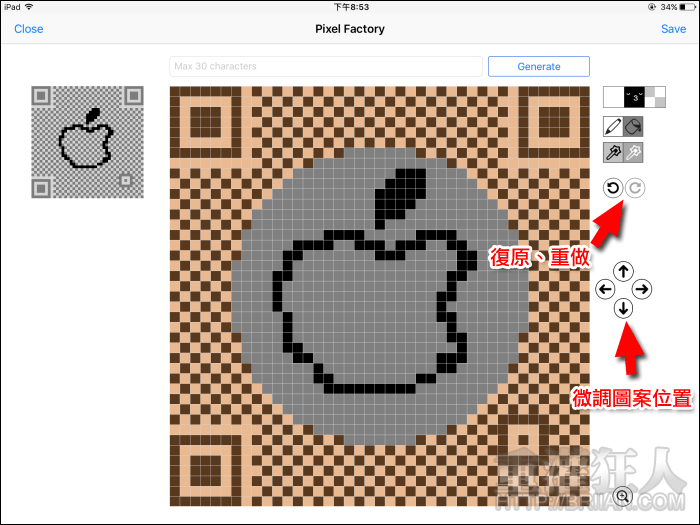
Task: Select the pencil drawing tool
Action: (x=613, y=127)
